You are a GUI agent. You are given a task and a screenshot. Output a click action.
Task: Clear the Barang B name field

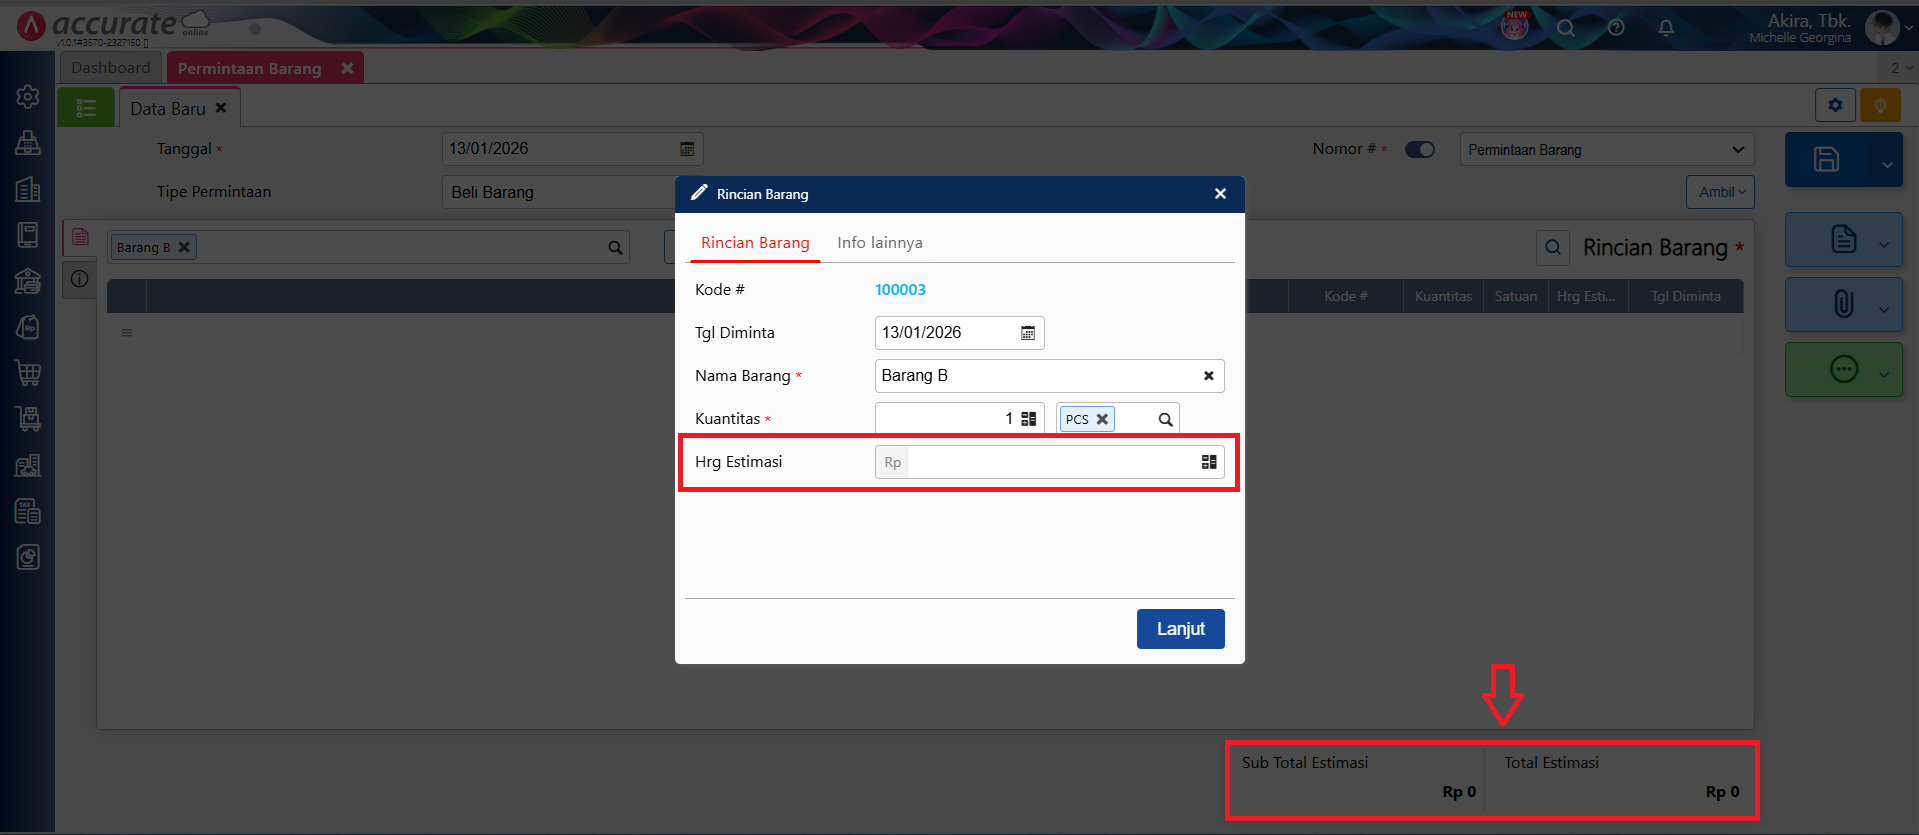[x=1208, y=376]
